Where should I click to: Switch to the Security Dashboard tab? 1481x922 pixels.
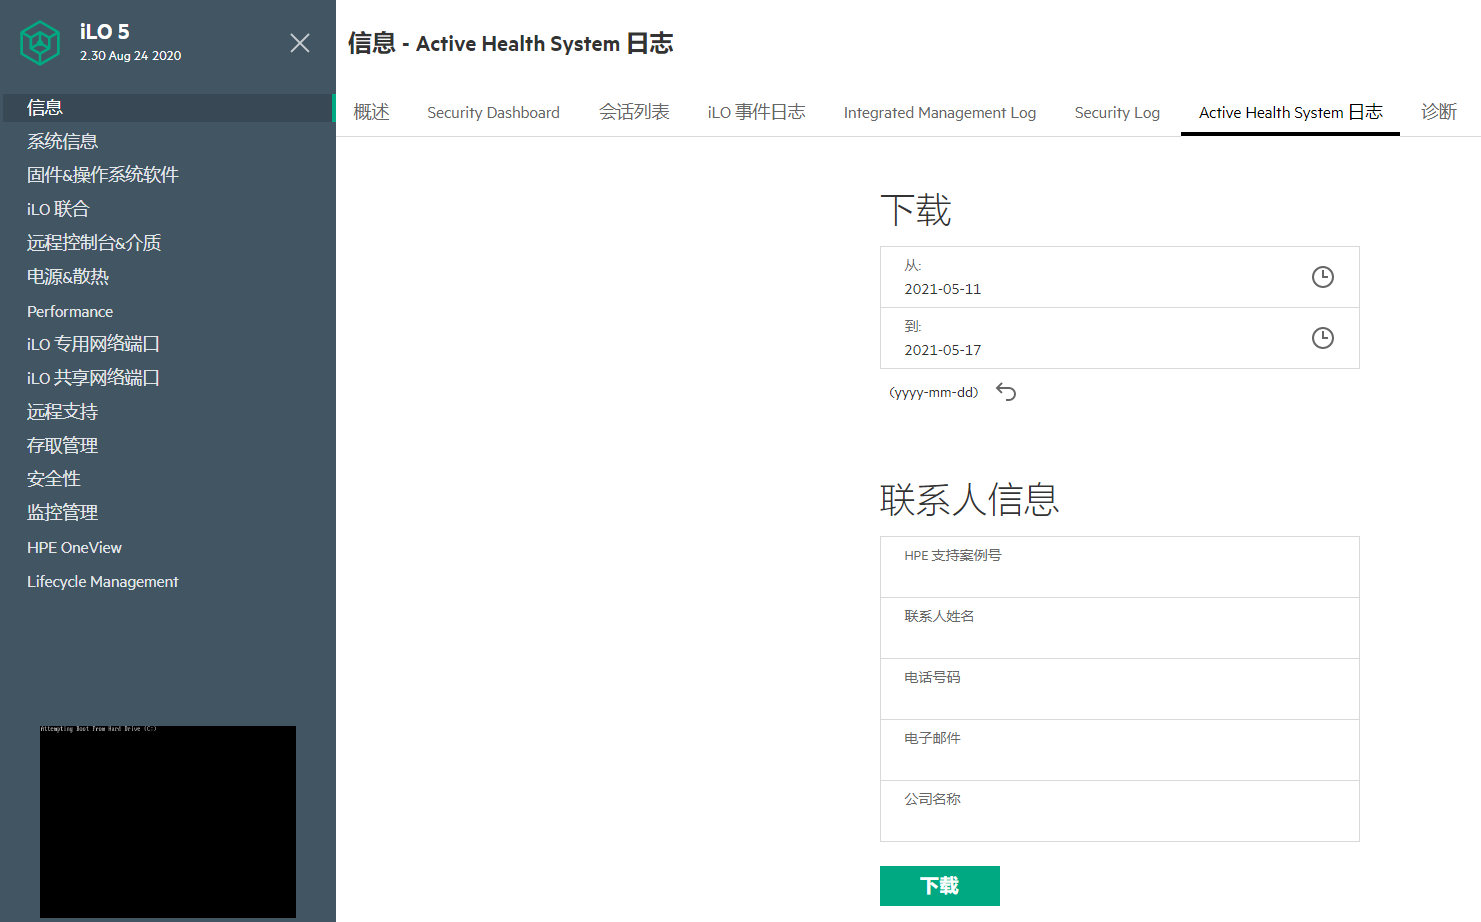pyautogui.click(x=493, y=113)
